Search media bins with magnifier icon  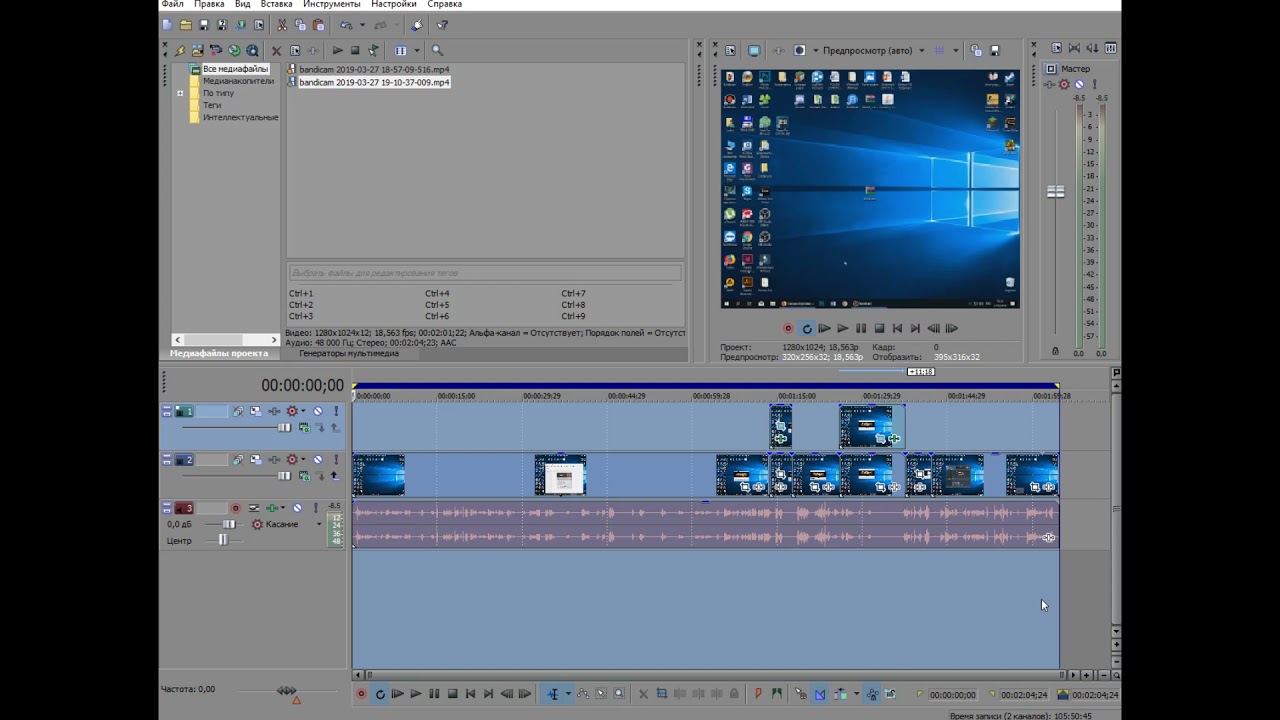tap(437, 50)
